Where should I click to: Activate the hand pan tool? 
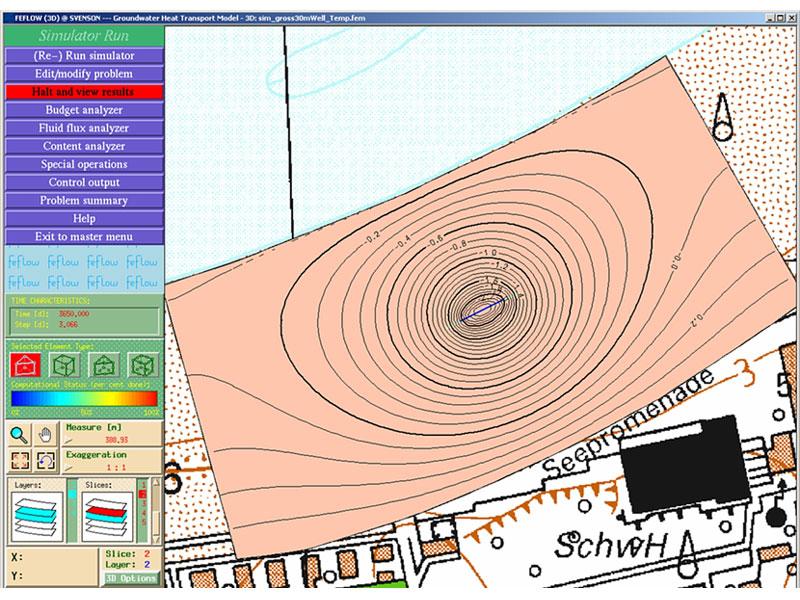45,434
